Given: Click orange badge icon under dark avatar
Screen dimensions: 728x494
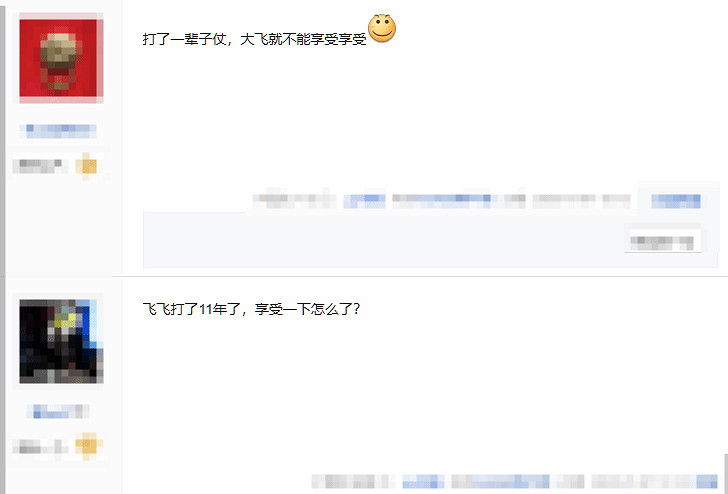Looking at the screenshot, I should tap(88, 446).
